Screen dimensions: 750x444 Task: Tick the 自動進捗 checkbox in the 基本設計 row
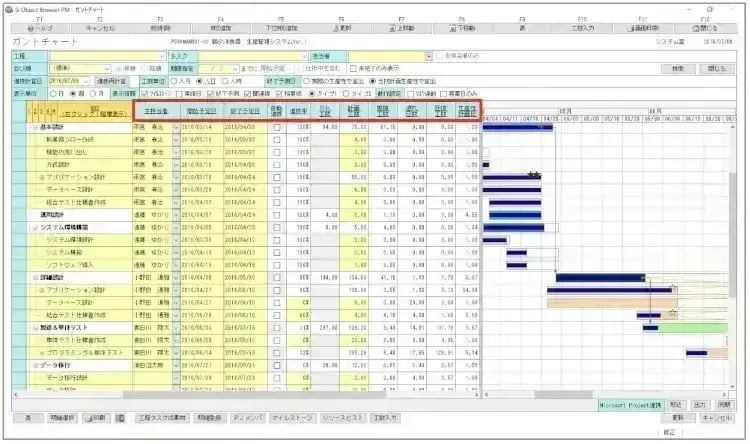pos(276,127)
